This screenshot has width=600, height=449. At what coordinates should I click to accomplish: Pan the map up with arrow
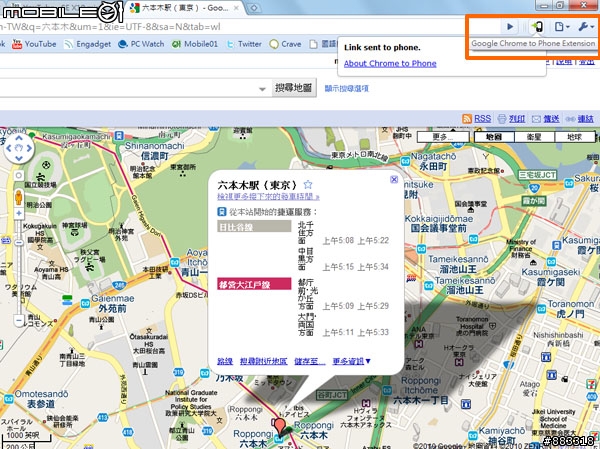click(19, 139)
